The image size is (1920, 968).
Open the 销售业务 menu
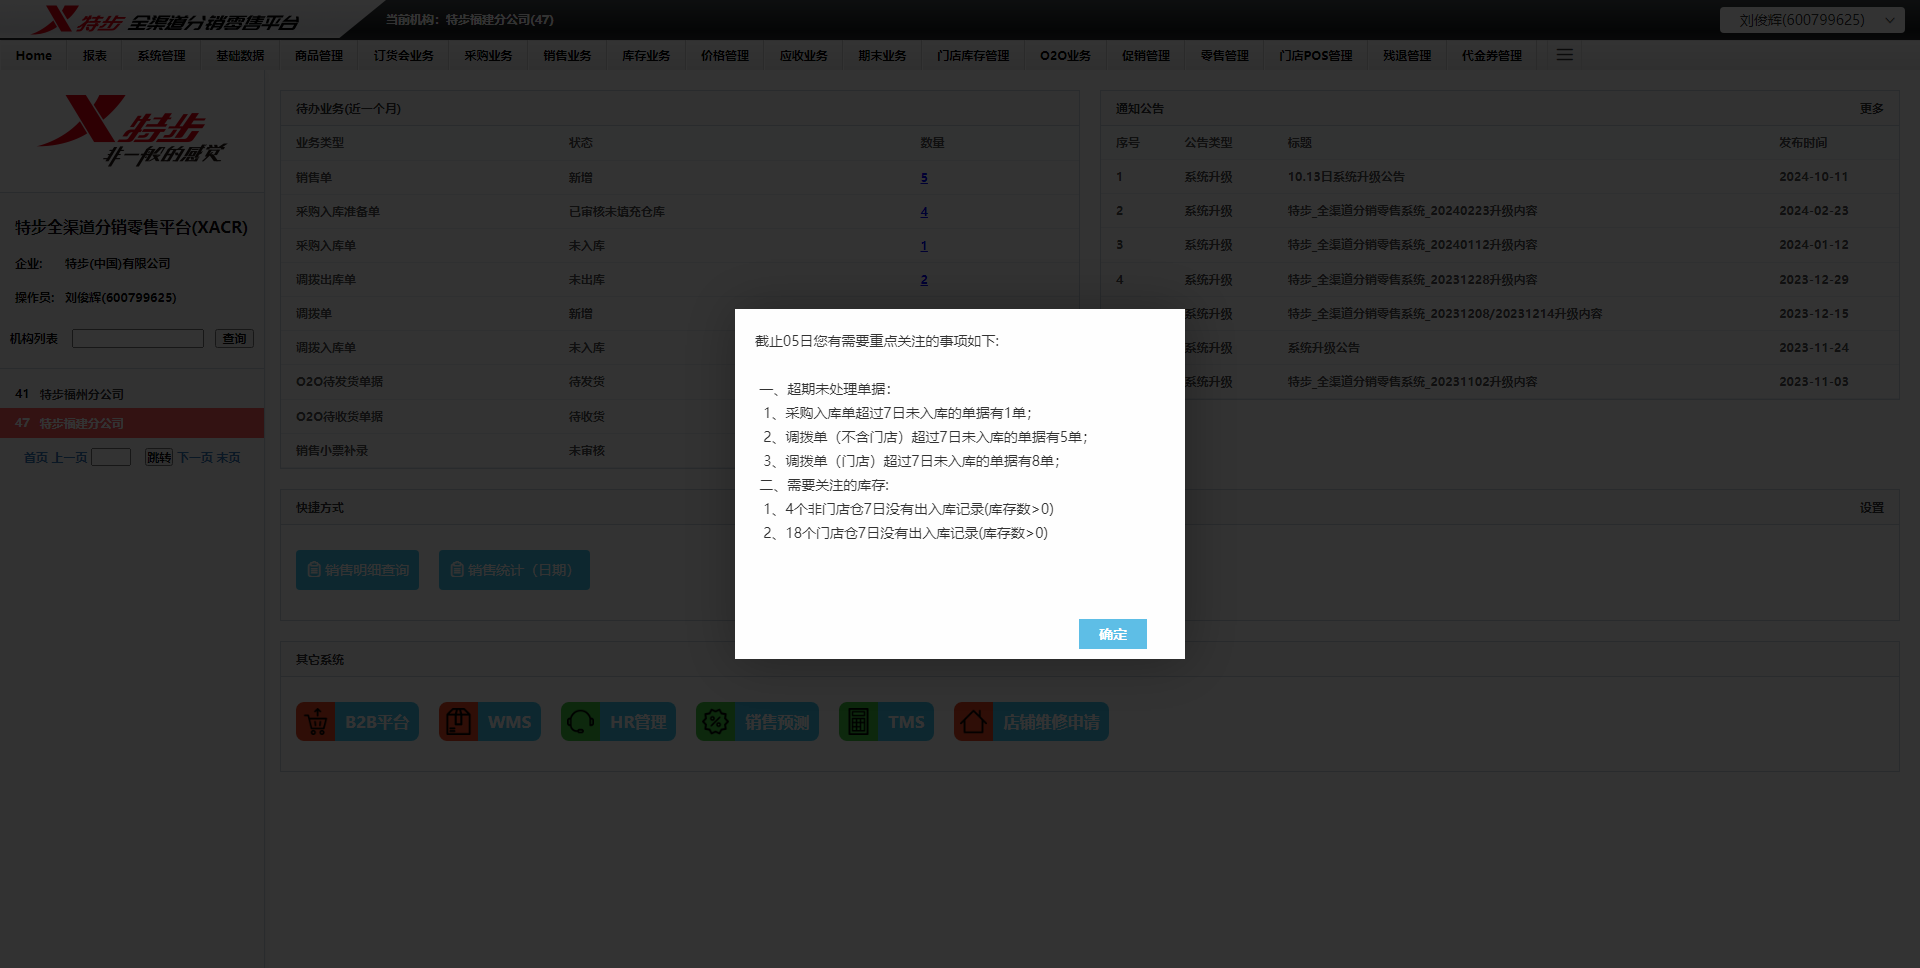coord(567,56)
